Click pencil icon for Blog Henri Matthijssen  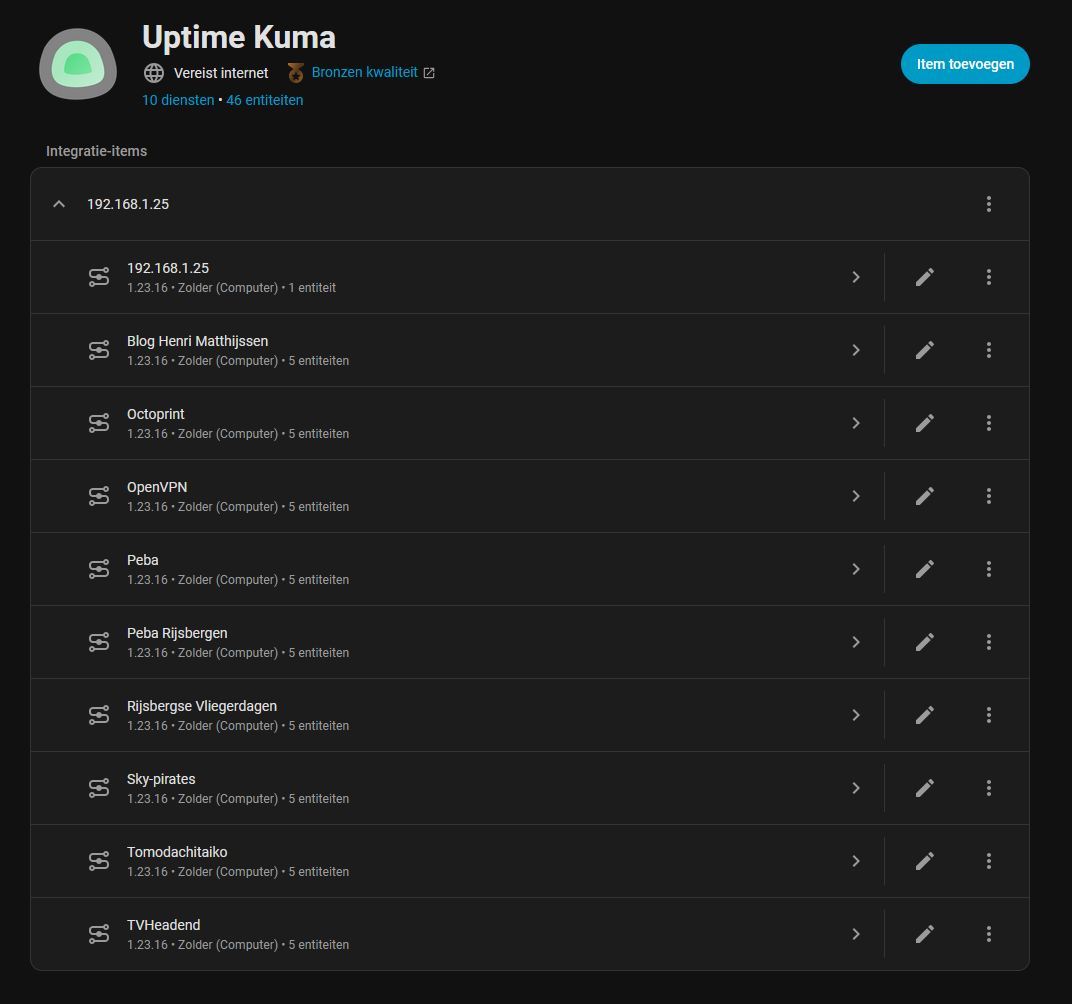click(x=925, y=350)
